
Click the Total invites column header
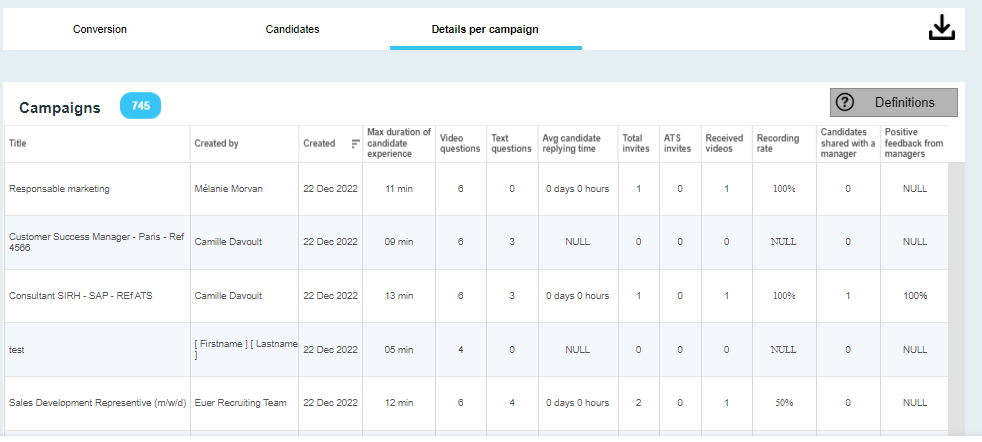tap(633, 144)
